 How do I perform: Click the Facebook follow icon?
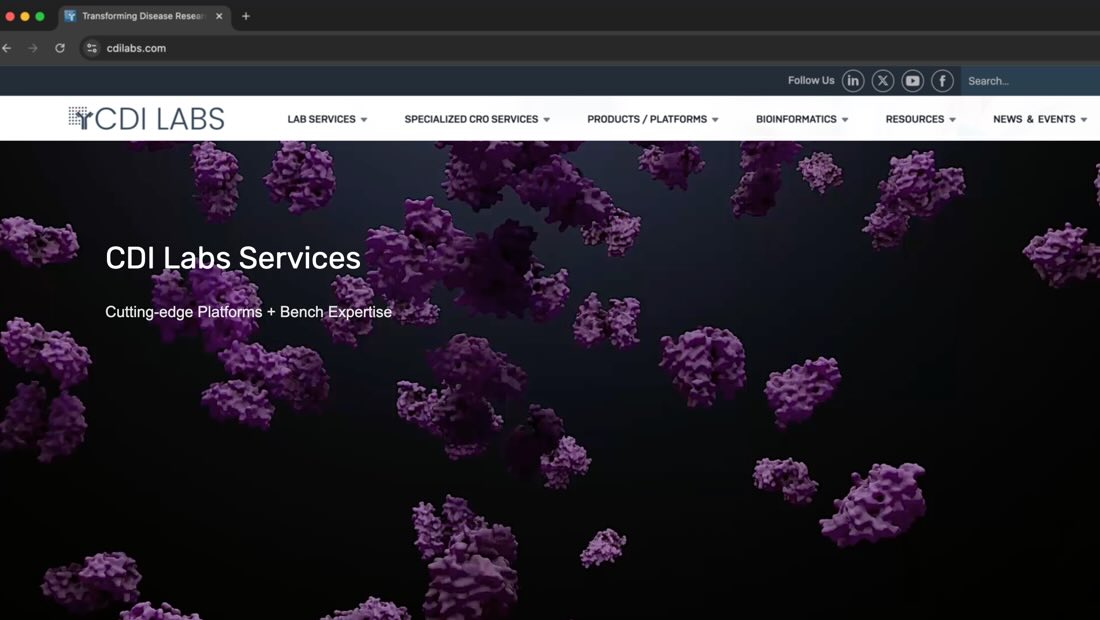point(942,80)
